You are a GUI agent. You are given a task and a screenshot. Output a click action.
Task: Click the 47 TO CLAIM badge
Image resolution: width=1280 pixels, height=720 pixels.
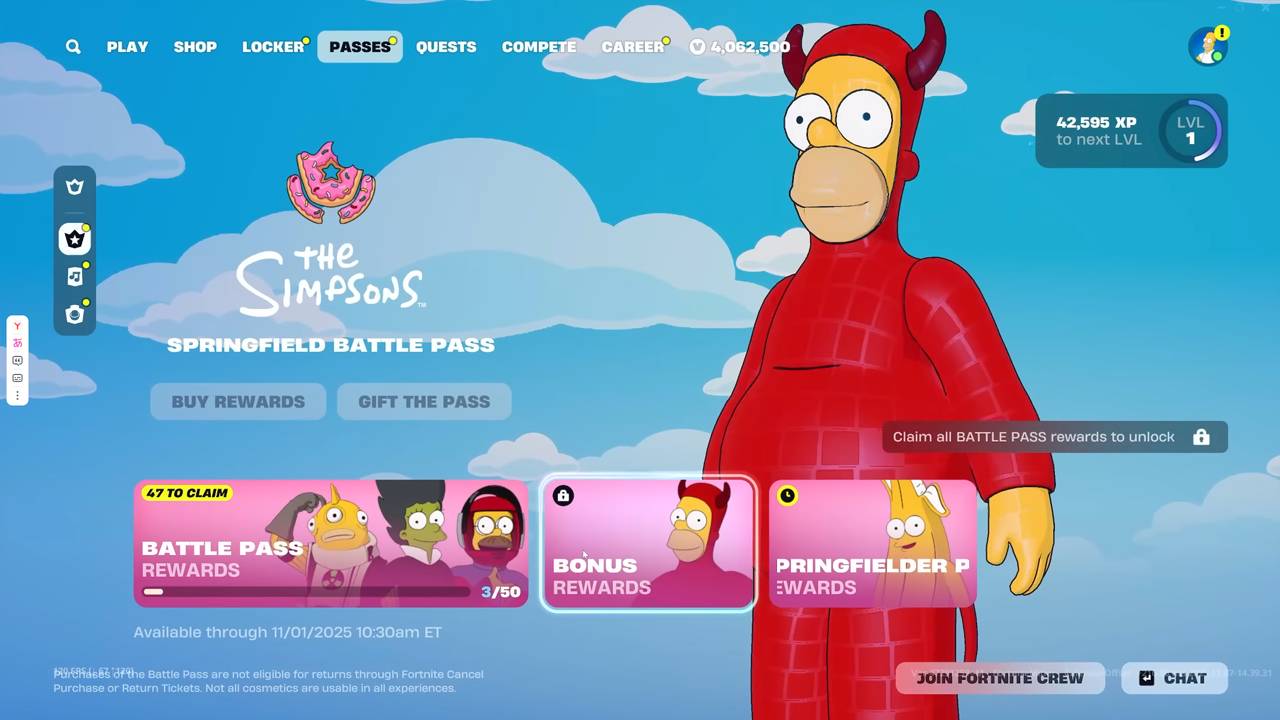(x=187, y=493)
